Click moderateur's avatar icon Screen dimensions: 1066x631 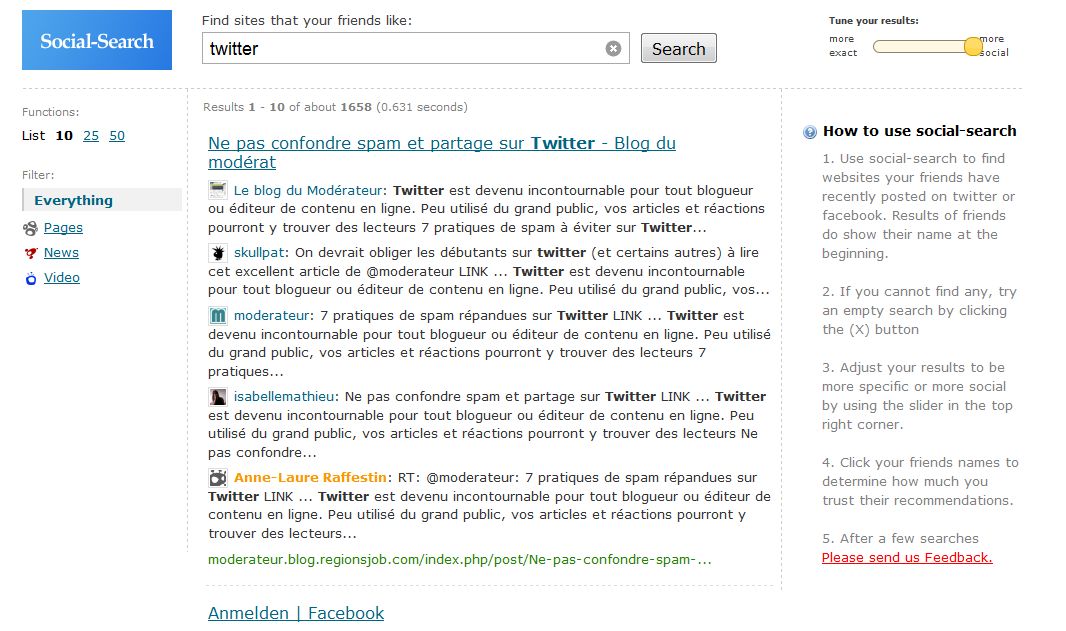[x=218, y=316]
